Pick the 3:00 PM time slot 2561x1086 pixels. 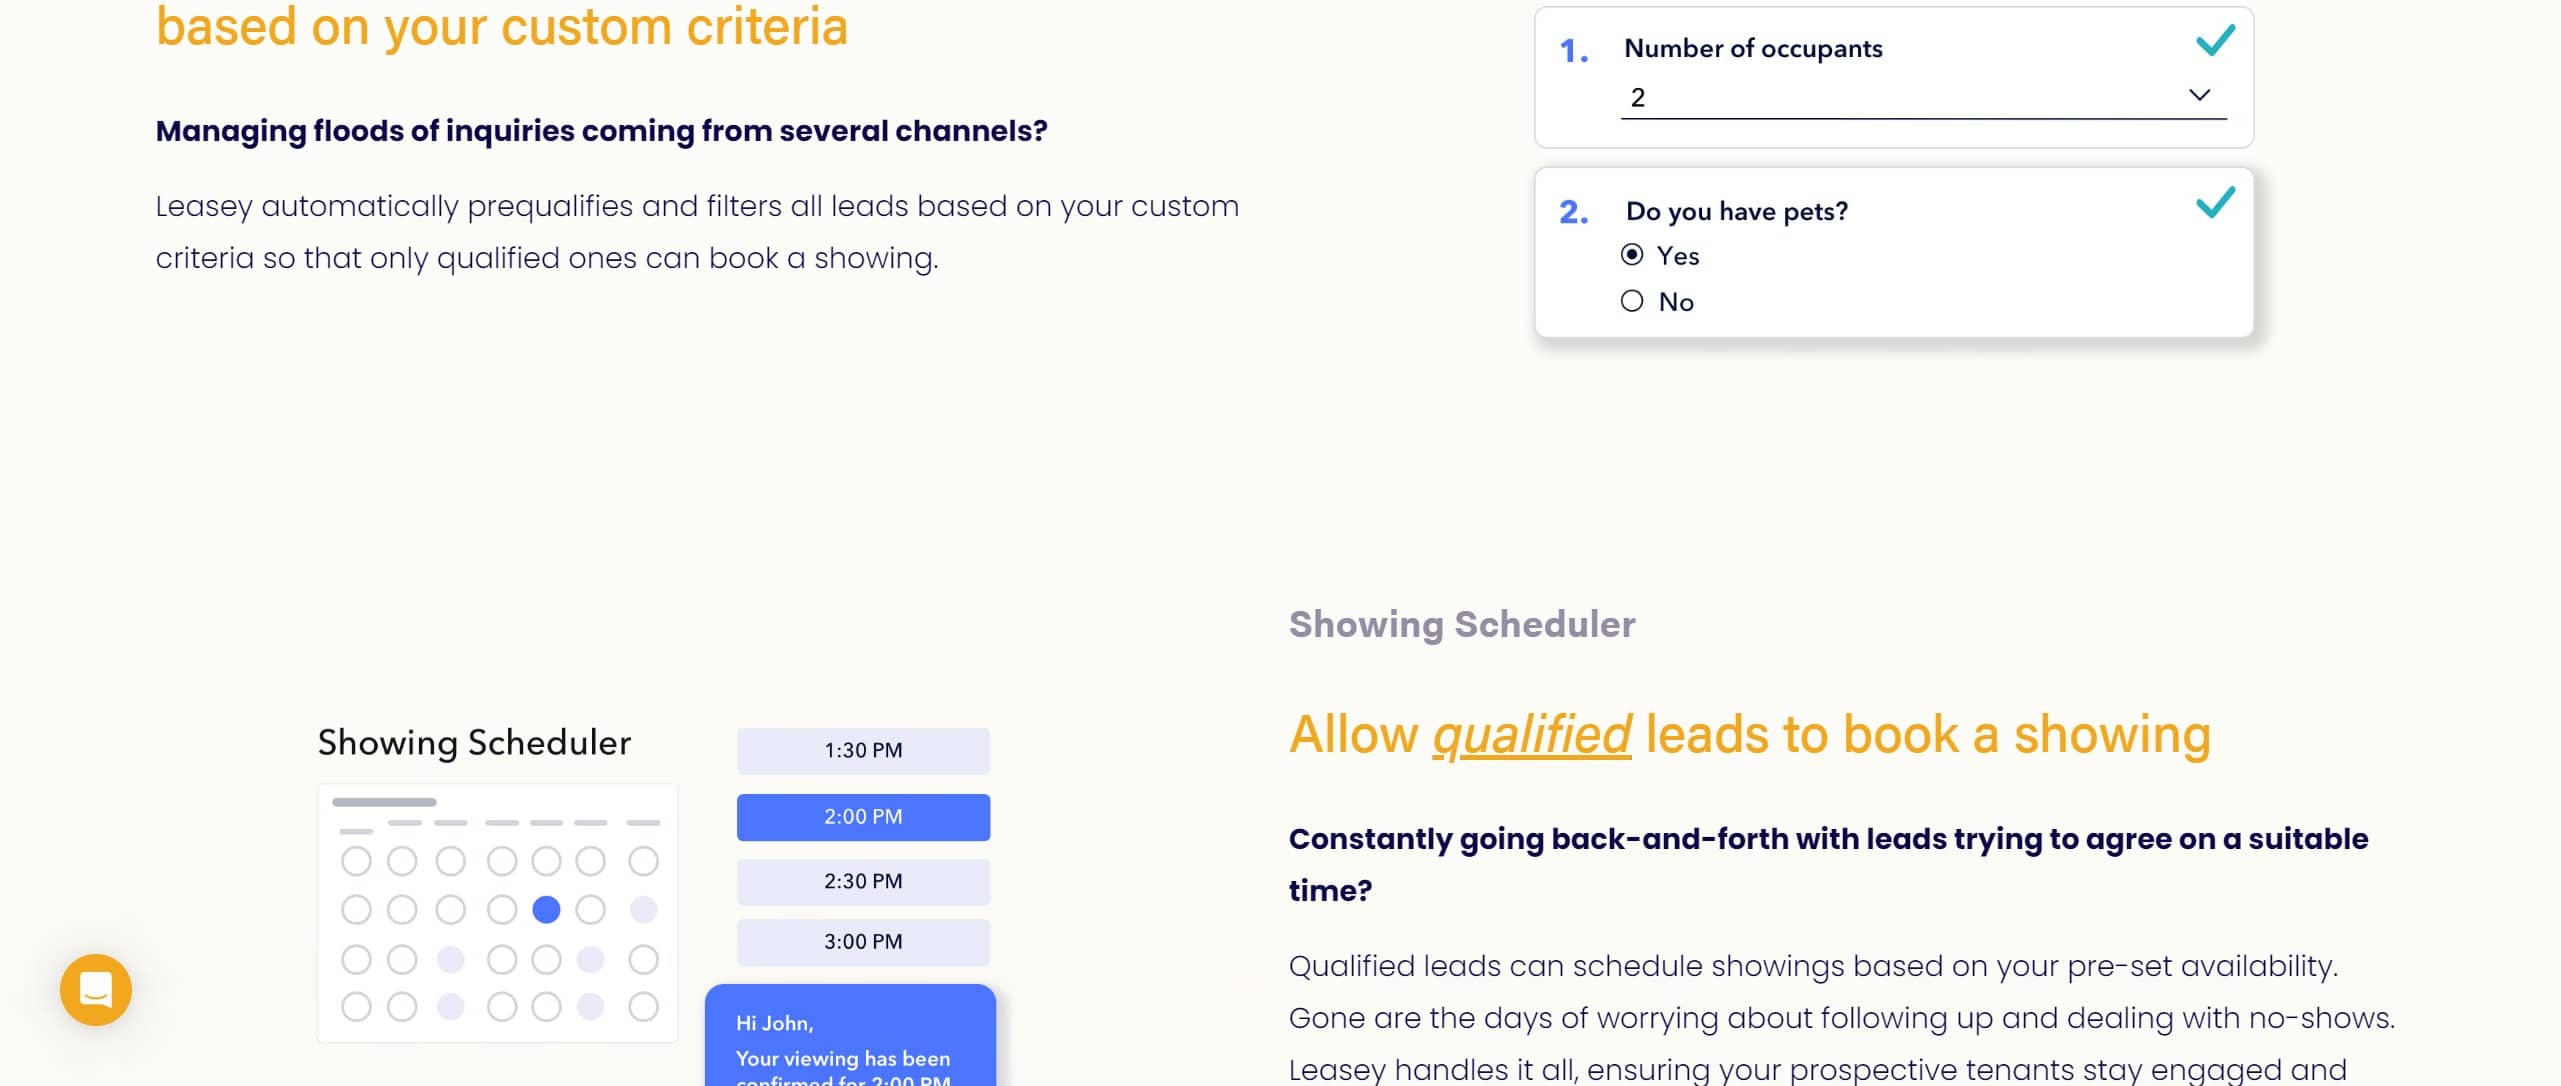coord(863,942)
